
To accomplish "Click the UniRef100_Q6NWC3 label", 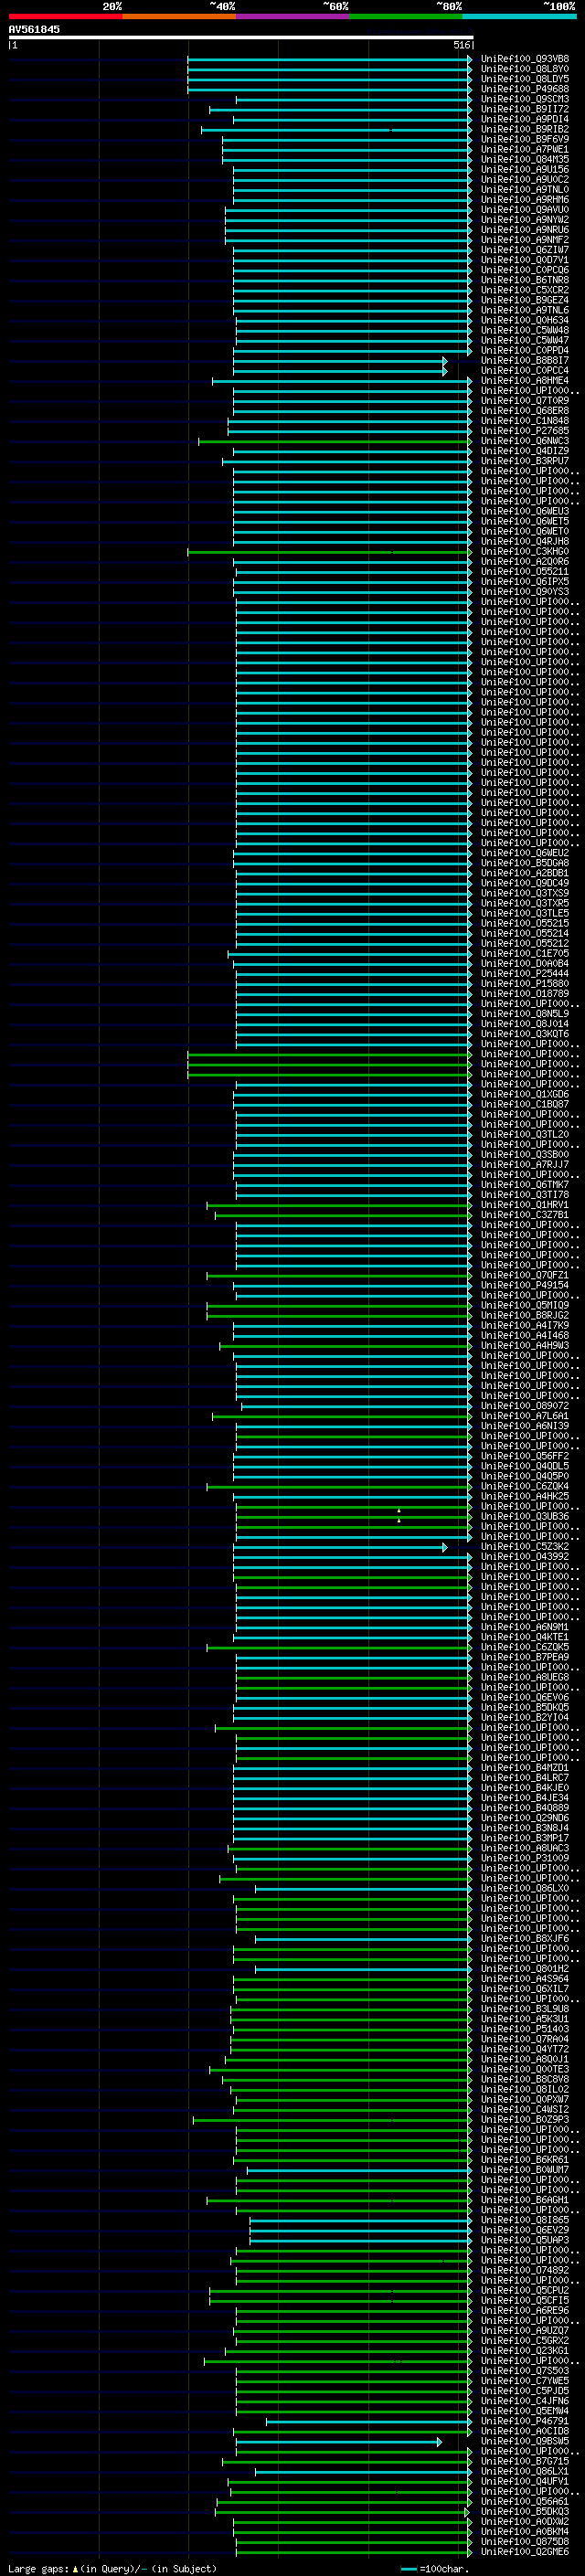I will click(525, 441).
